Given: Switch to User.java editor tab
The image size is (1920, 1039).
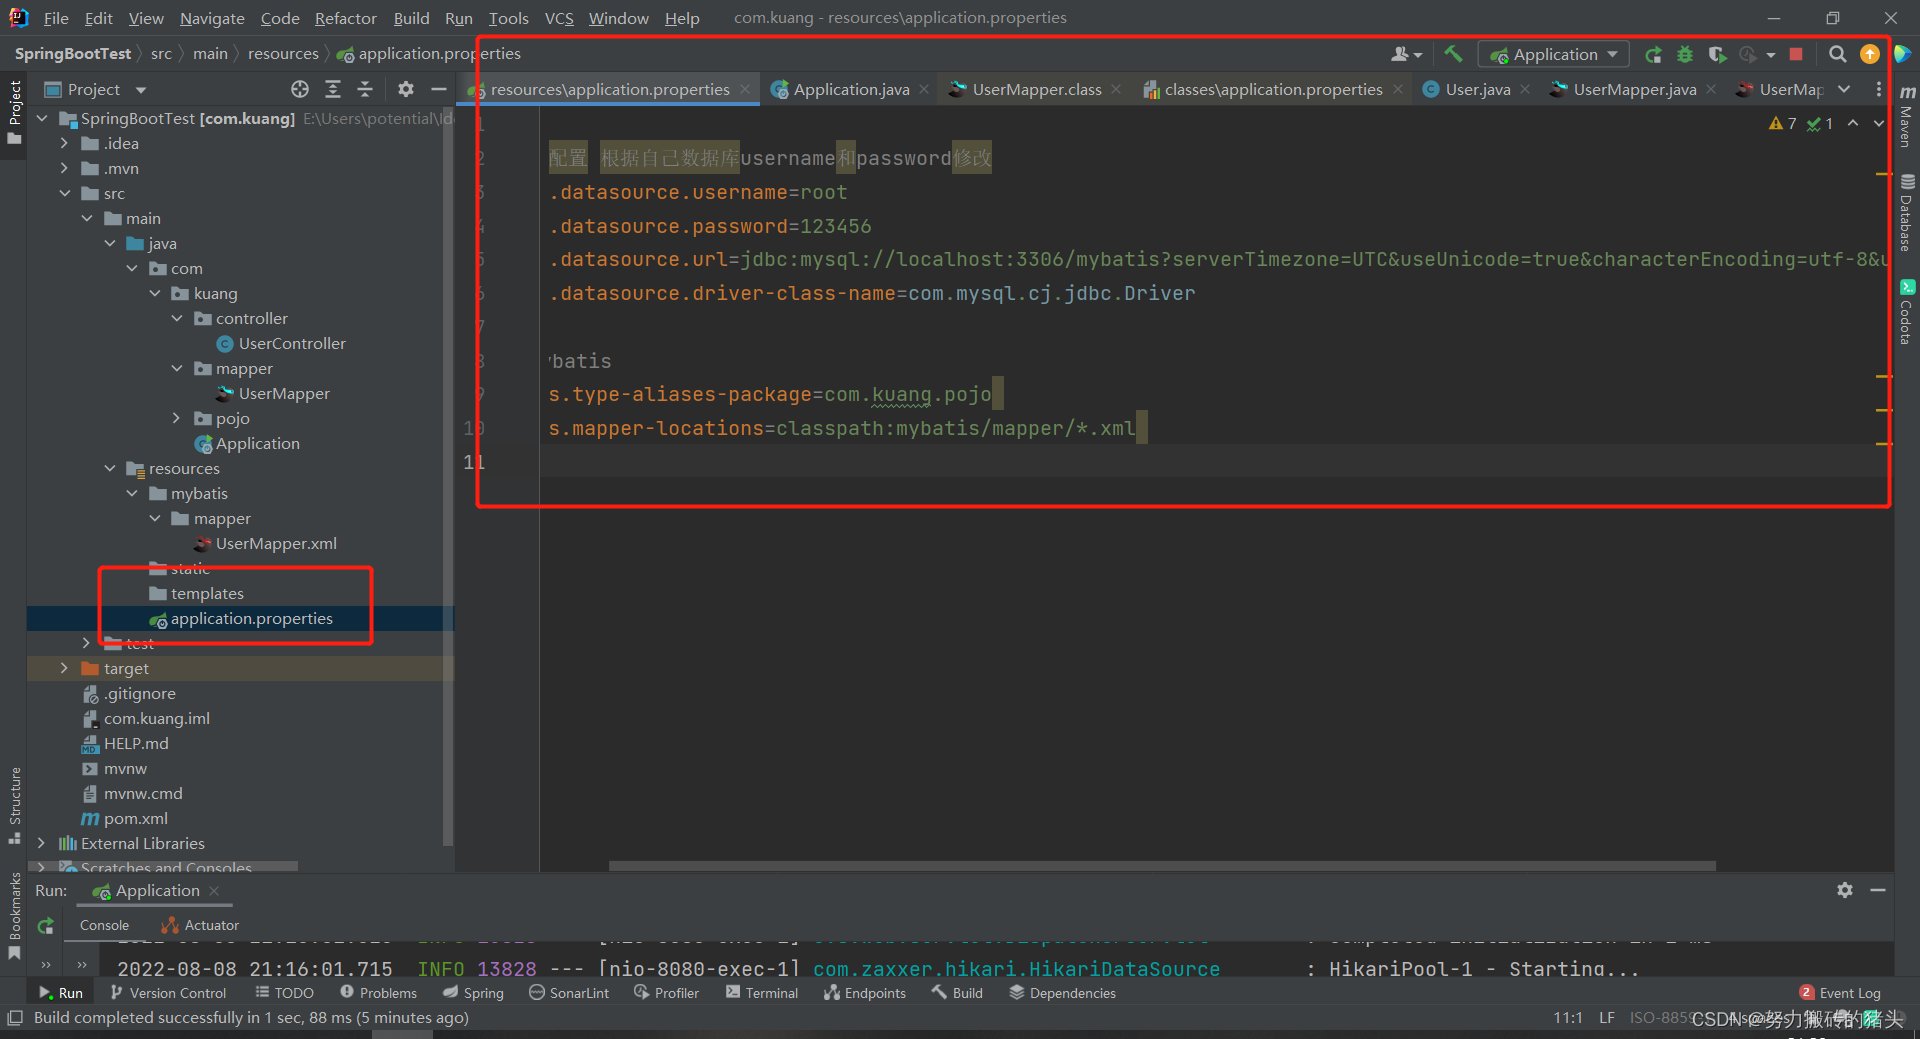Looking at the screenshot, I should 1477,89.
